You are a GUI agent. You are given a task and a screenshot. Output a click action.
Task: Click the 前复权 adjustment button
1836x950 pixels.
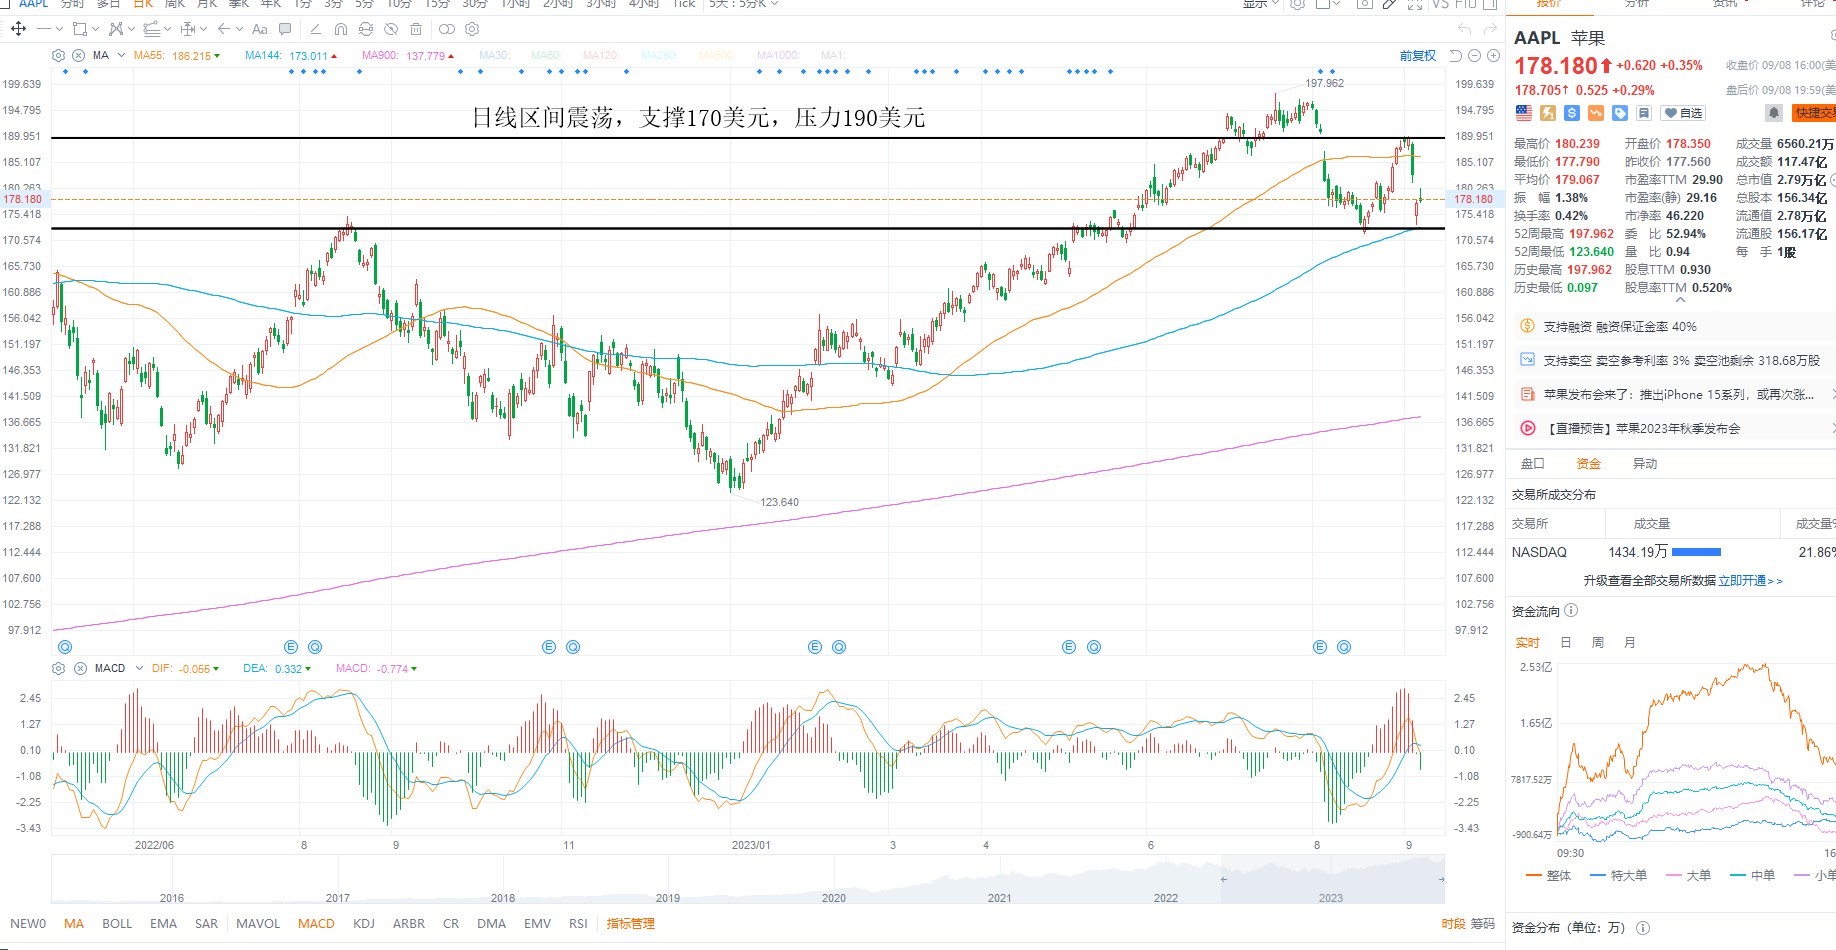tap(1417, 56)
